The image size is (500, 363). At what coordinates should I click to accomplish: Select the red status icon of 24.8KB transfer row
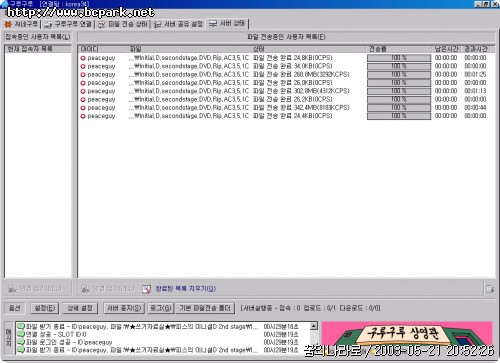83,58
